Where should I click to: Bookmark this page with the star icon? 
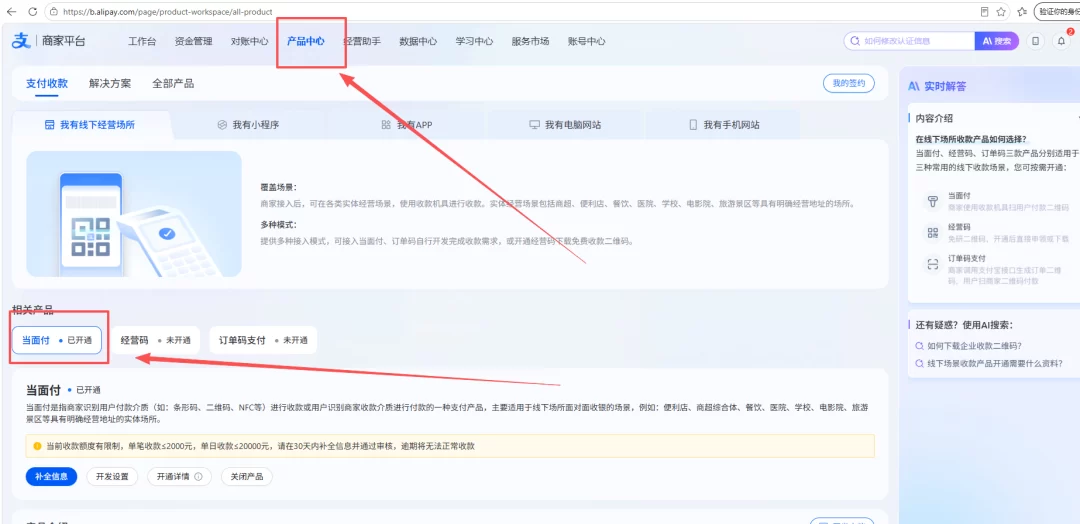(x=1001, y=12)
